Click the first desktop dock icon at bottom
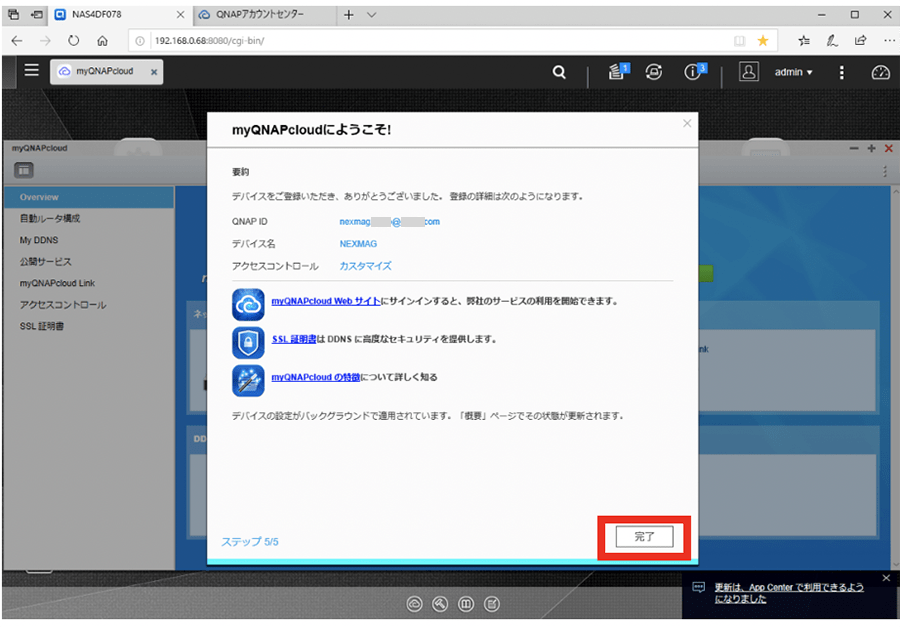This screenshot has height=627, width=900. [414, 604]
